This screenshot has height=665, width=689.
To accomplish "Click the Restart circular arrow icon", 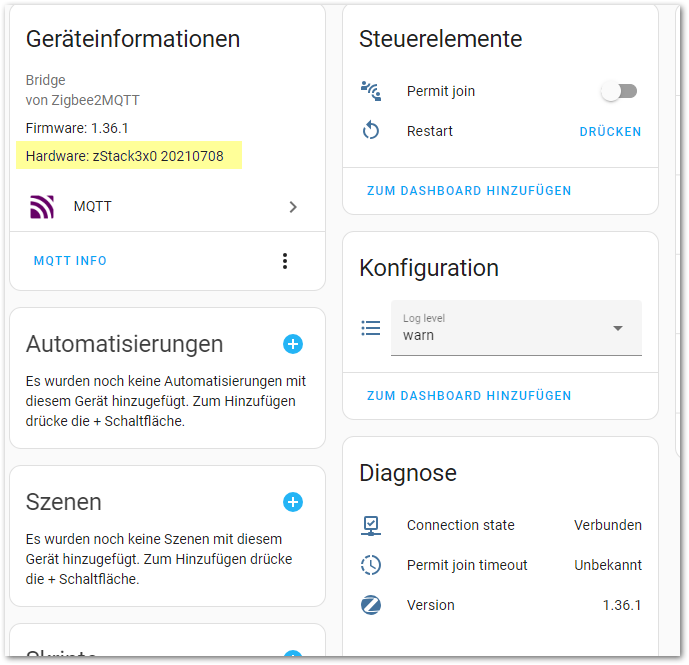I will tap(371, 131).
